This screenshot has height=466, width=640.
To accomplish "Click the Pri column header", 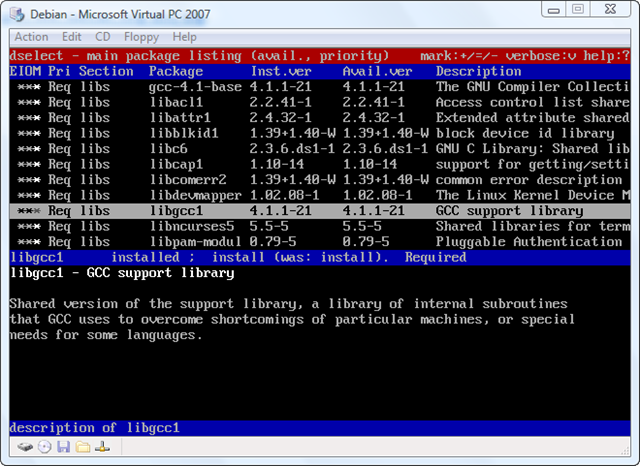I will tap(59, 71).
